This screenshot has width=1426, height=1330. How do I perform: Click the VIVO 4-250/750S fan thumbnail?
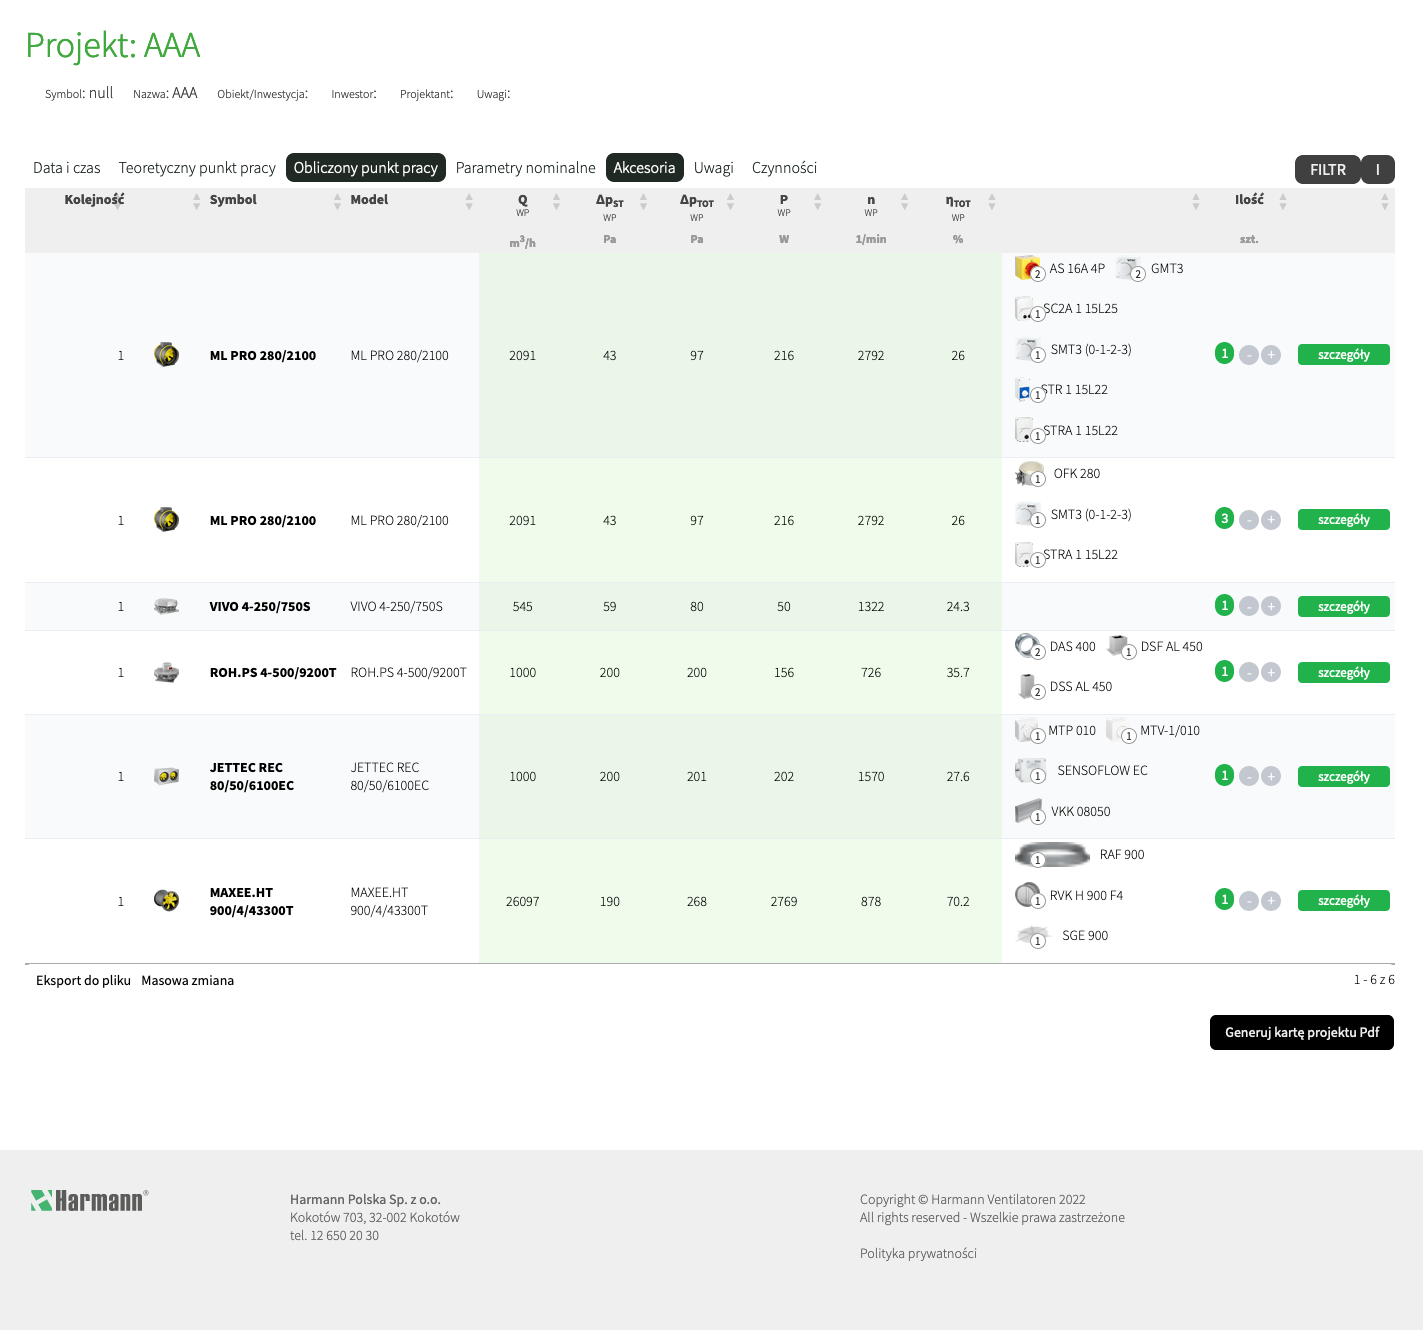[x=166, y=606]
